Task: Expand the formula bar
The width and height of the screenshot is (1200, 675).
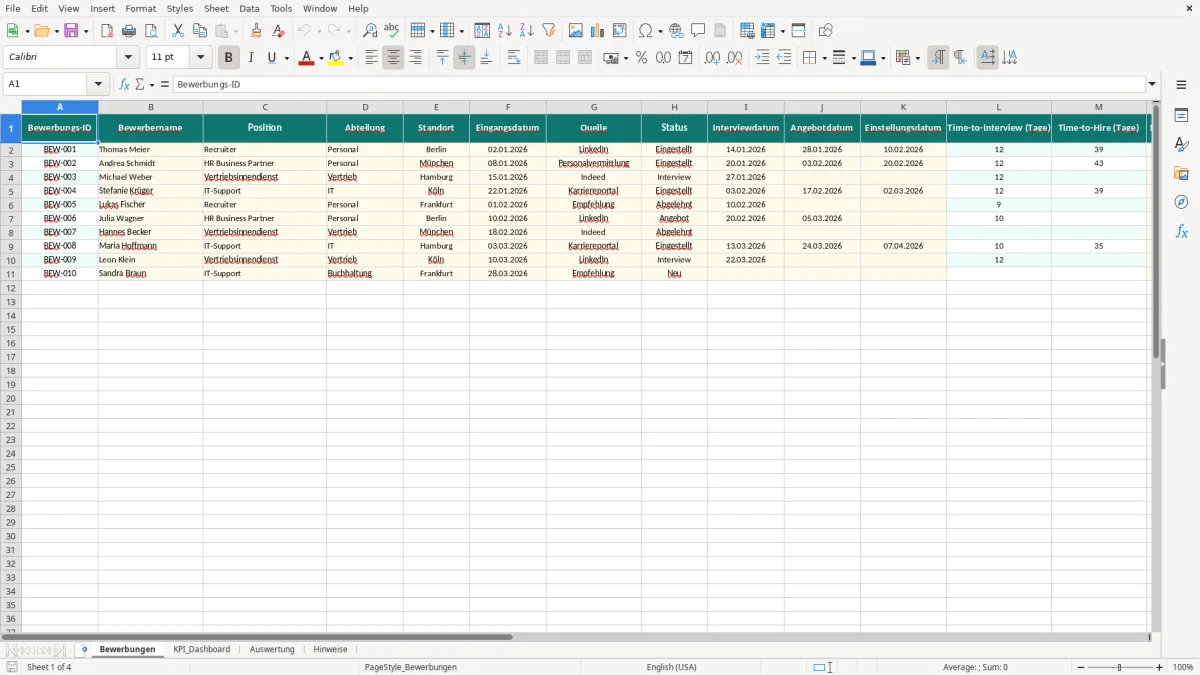Action: (x=1152, y=85)
